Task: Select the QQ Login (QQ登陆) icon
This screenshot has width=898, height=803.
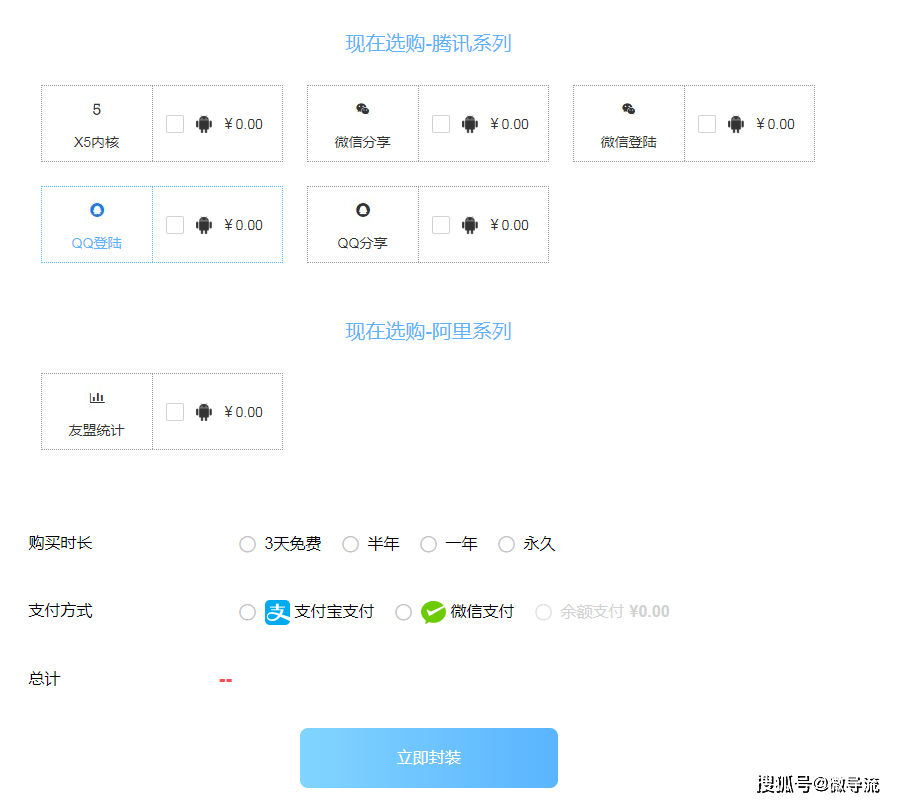Action: (x=96, y=210)
